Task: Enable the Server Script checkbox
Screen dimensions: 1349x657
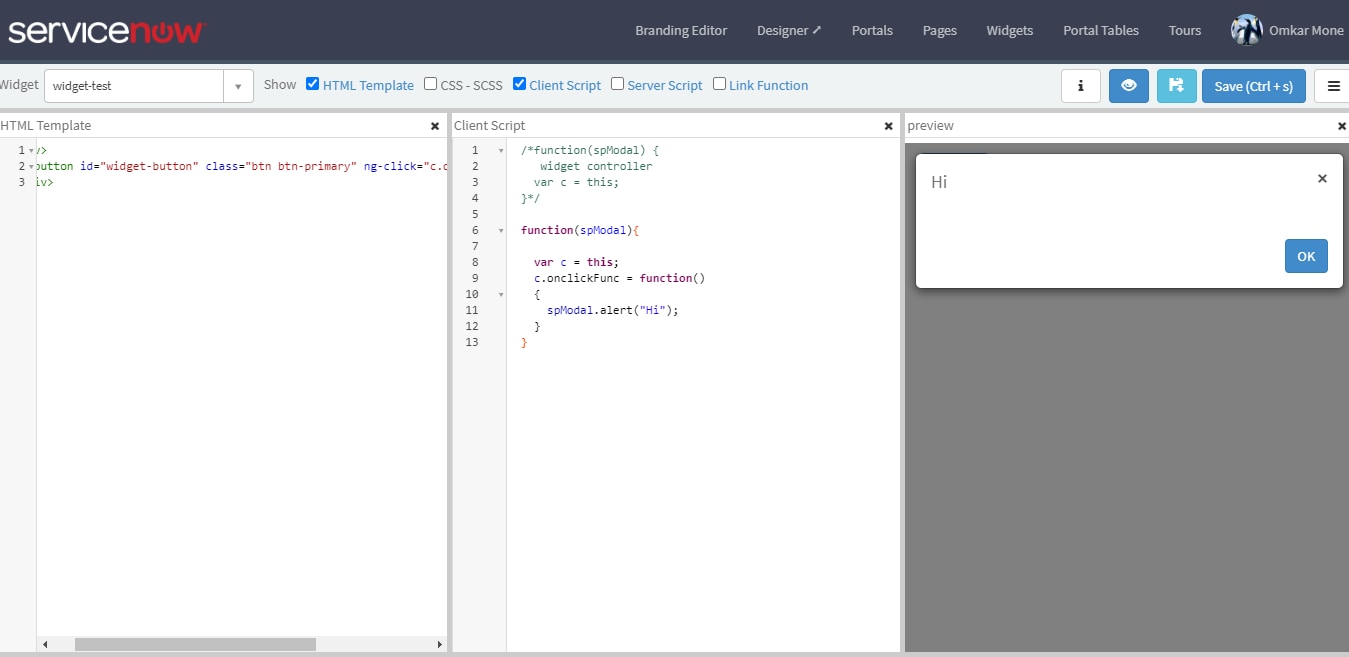Action: (617, 84)
